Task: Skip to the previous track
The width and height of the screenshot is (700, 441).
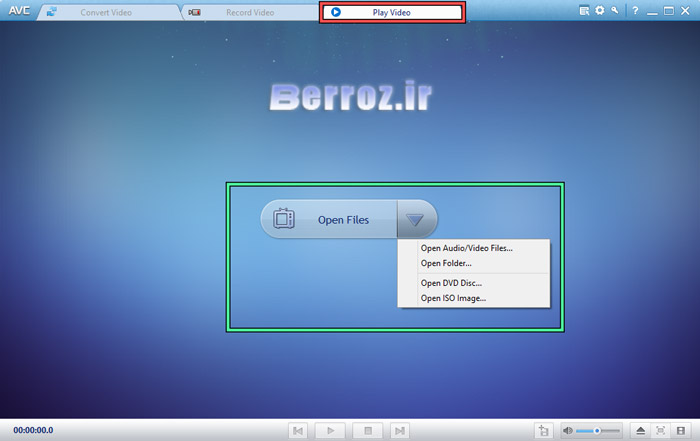Action: pyautogui.click(x=297, y=431)
